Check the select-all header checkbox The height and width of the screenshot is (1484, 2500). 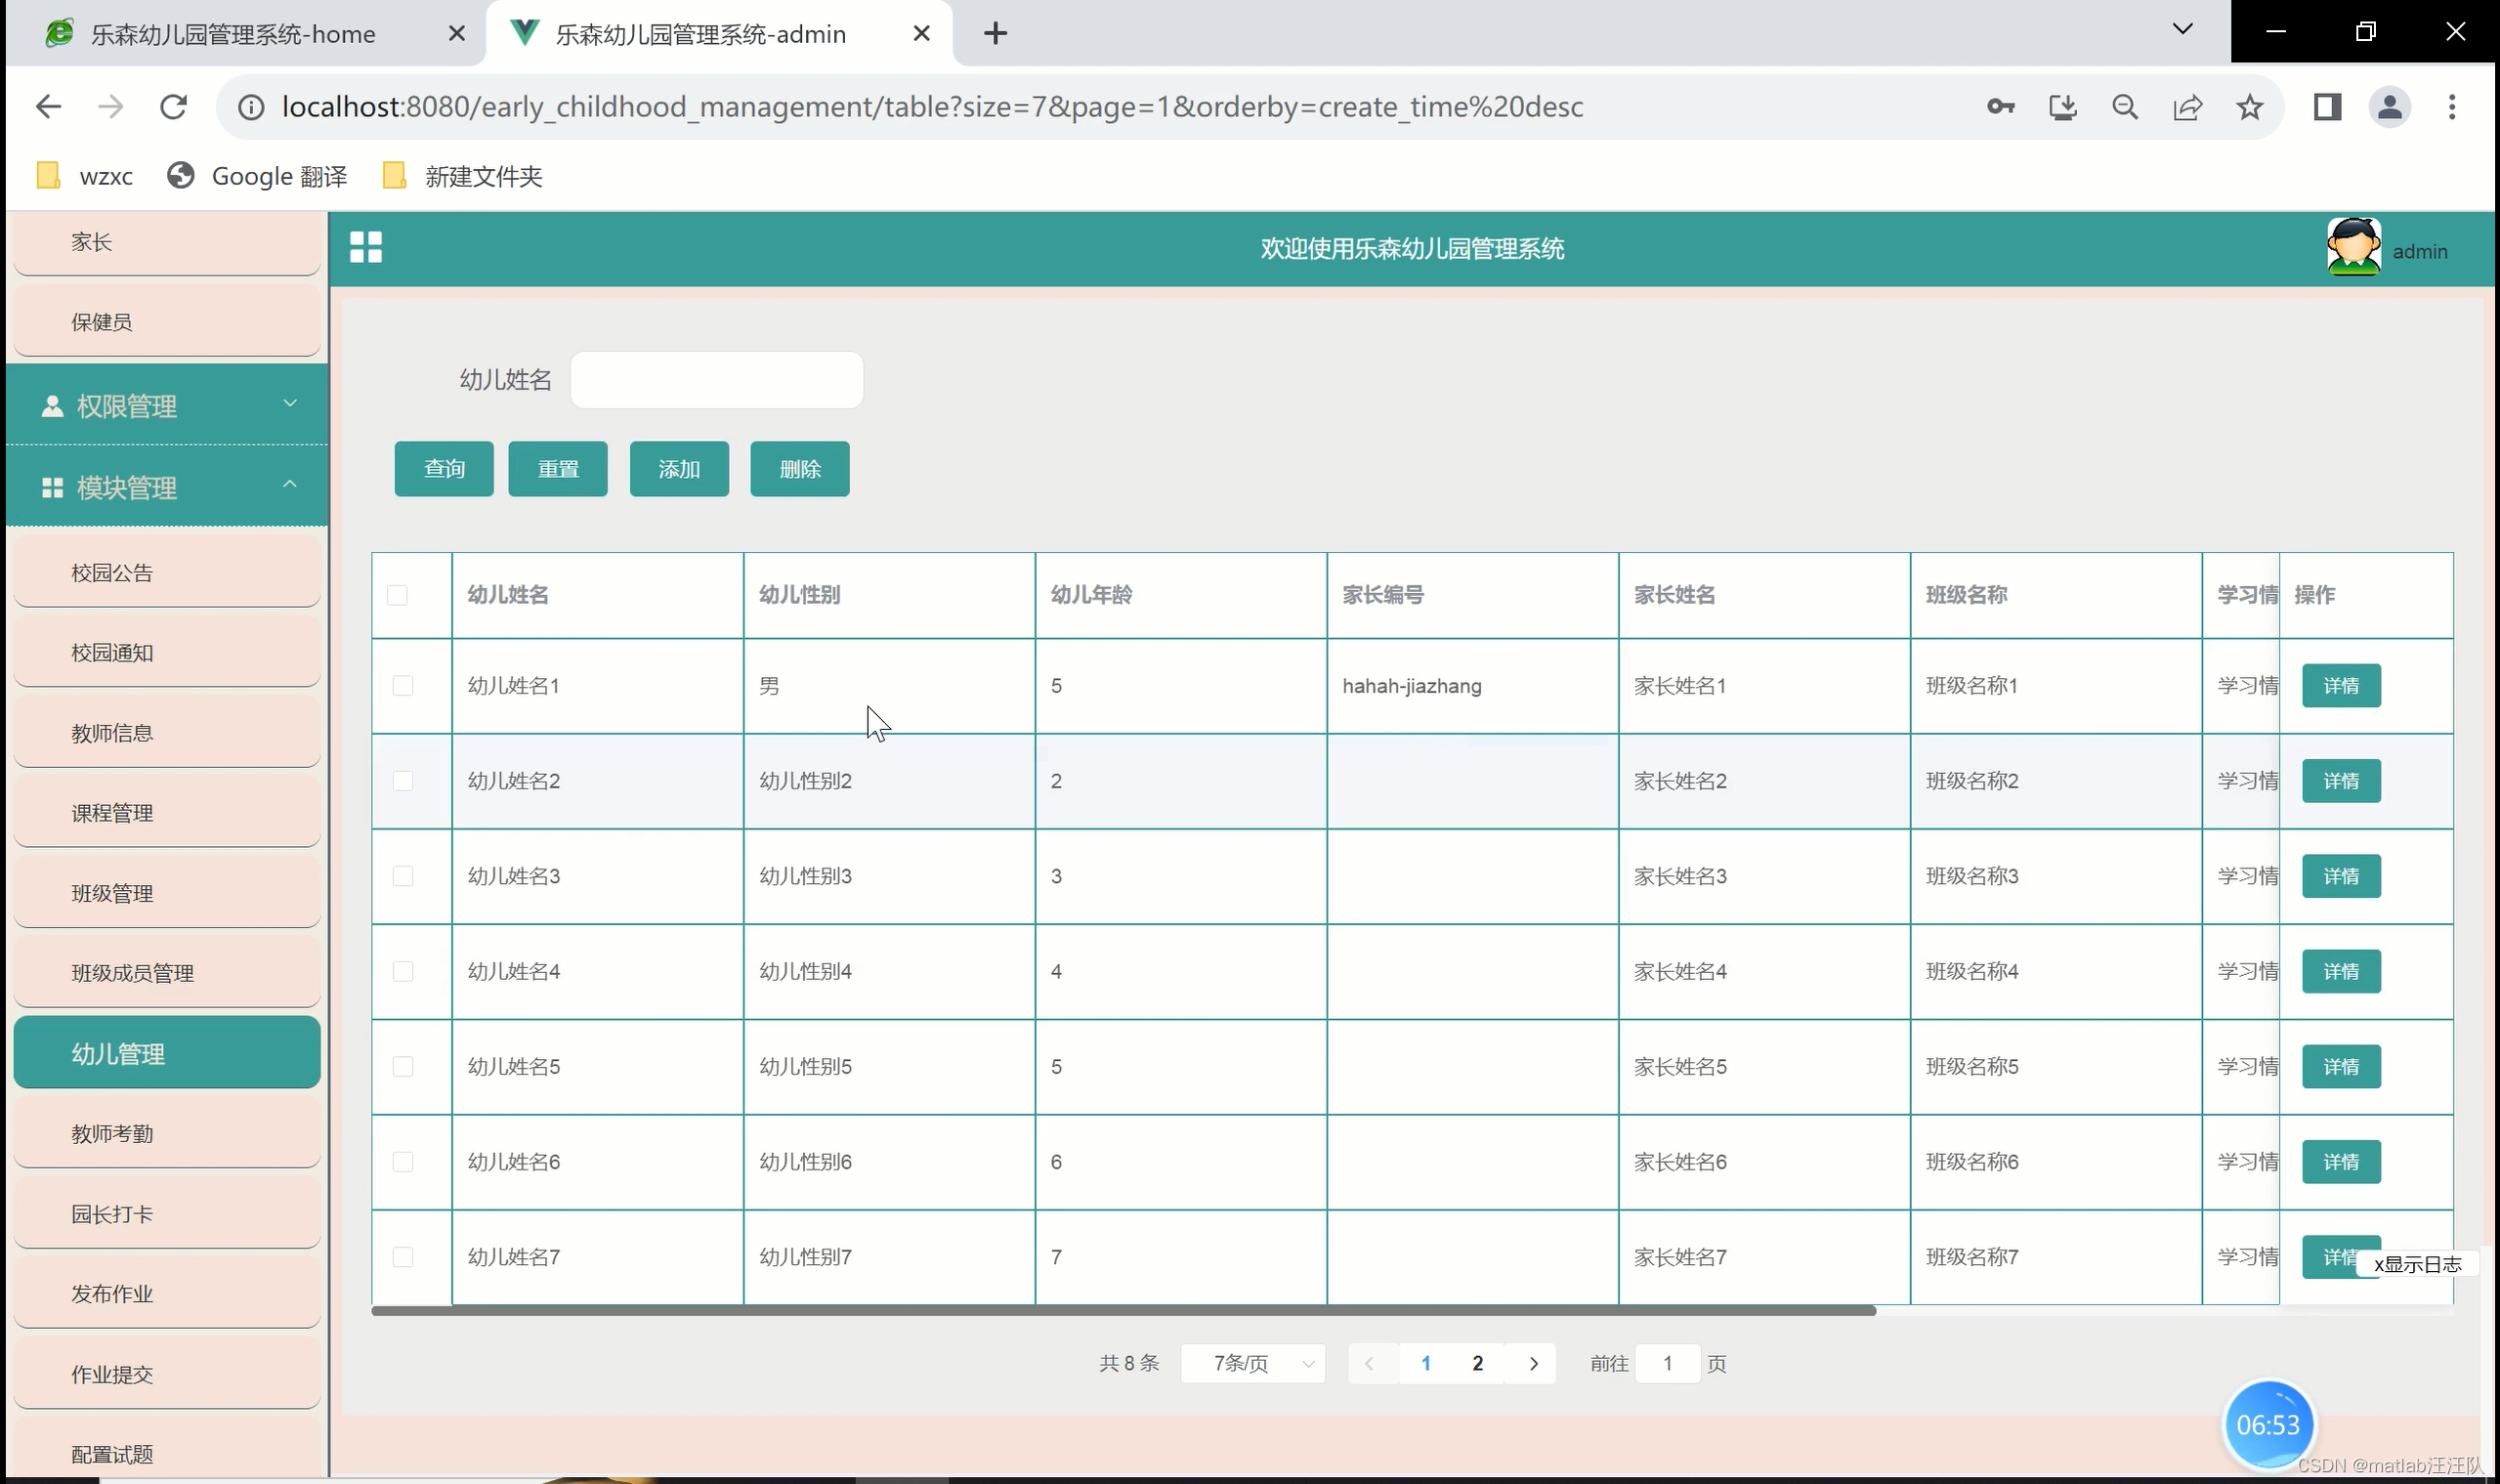(x=397, y=595)
